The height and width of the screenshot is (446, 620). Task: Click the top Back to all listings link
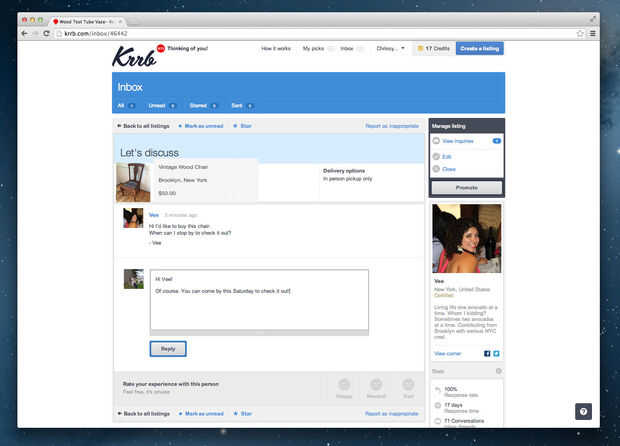click(143, 126)
